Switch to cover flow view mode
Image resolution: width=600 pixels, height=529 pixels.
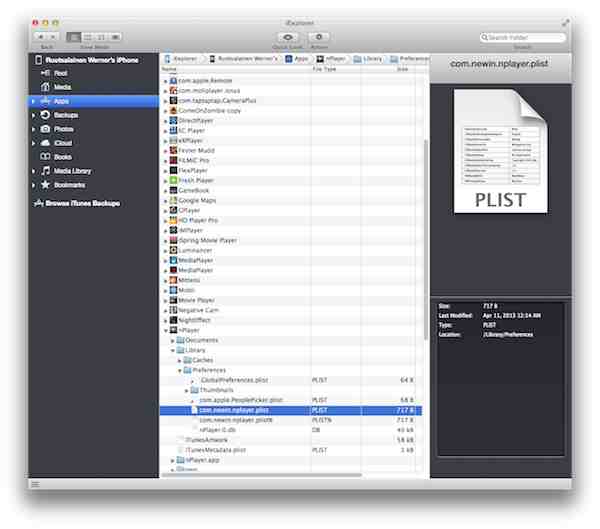pyautogui.click(x=115, y=37)
